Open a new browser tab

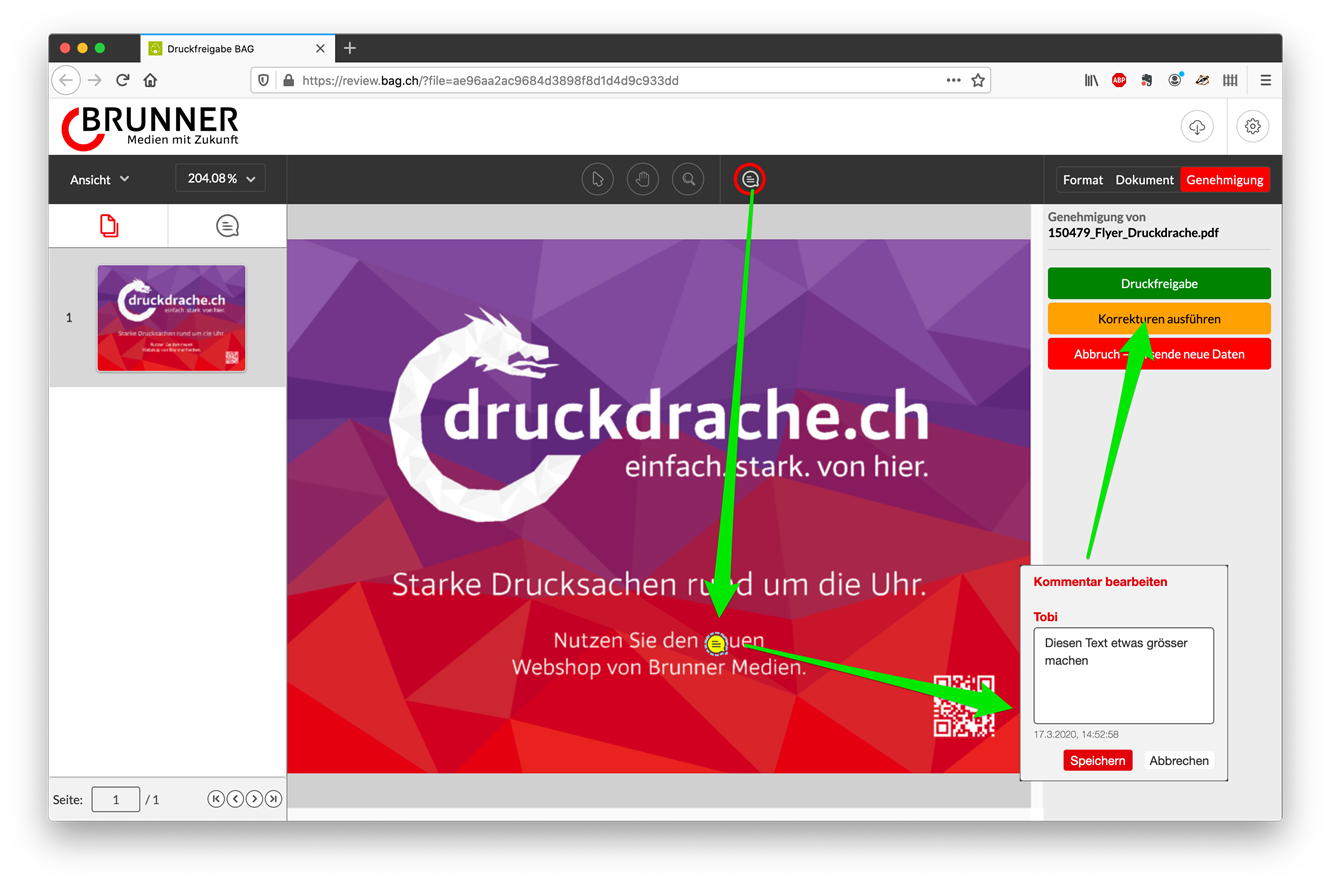[349, 48]
